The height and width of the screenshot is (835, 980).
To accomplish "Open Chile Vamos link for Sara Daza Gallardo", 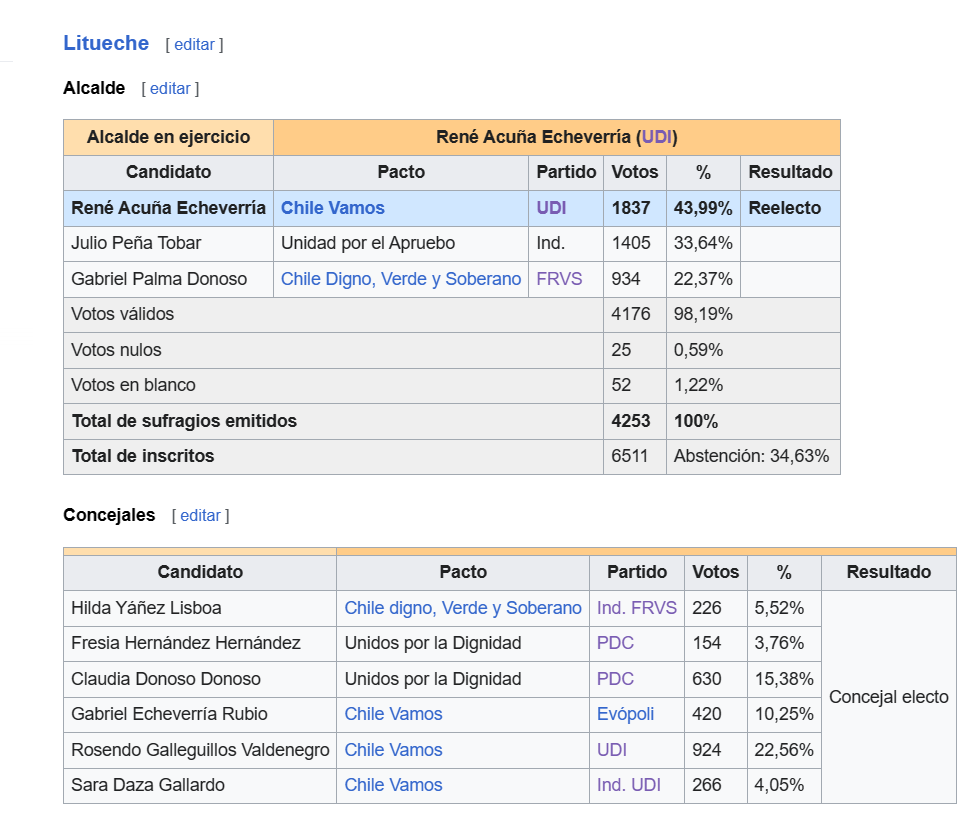I will pyautogui.click(x=394, y=785).
